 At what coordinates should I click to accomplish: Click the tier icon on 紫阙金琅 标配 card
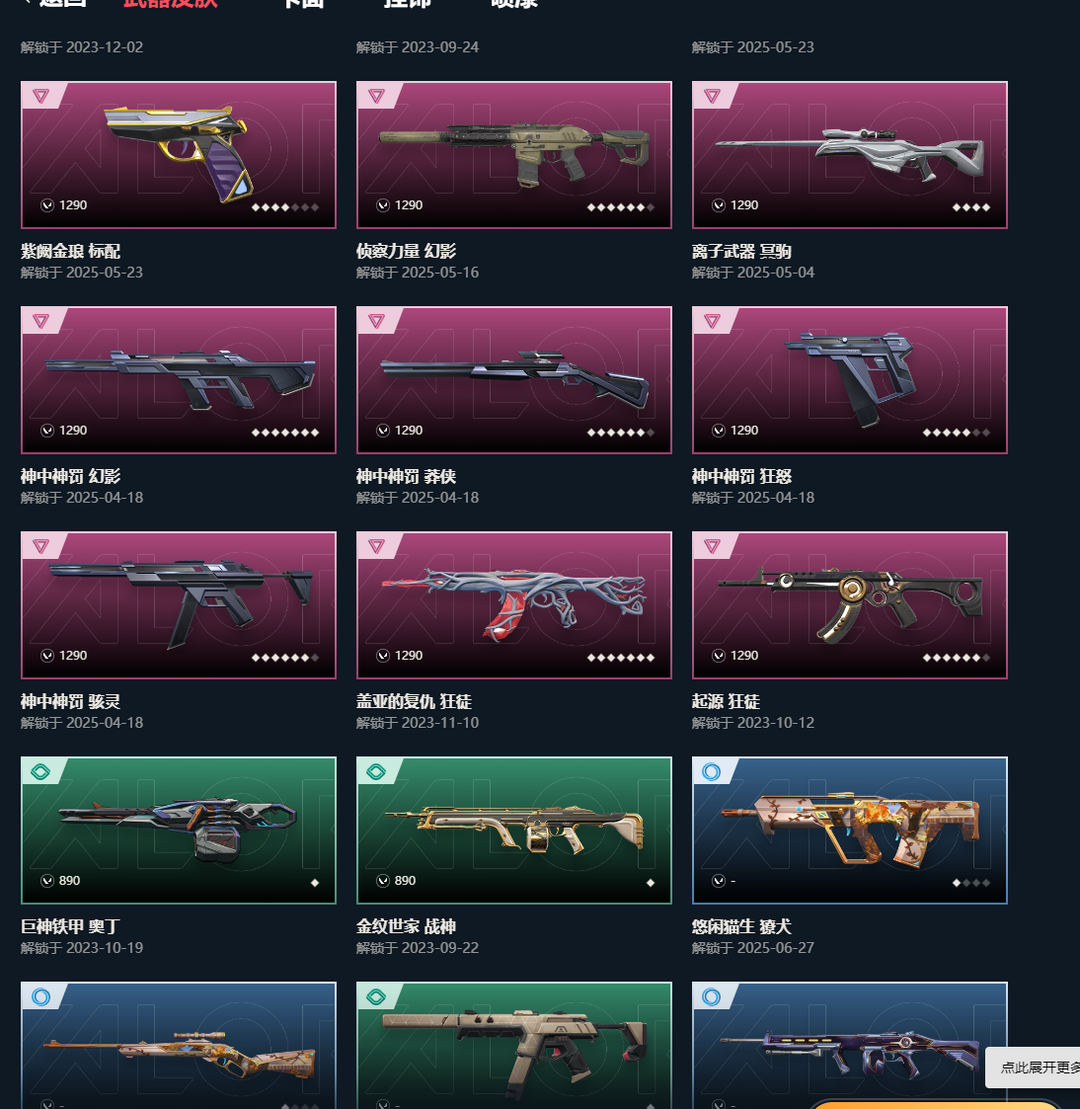tap(41, 95)
